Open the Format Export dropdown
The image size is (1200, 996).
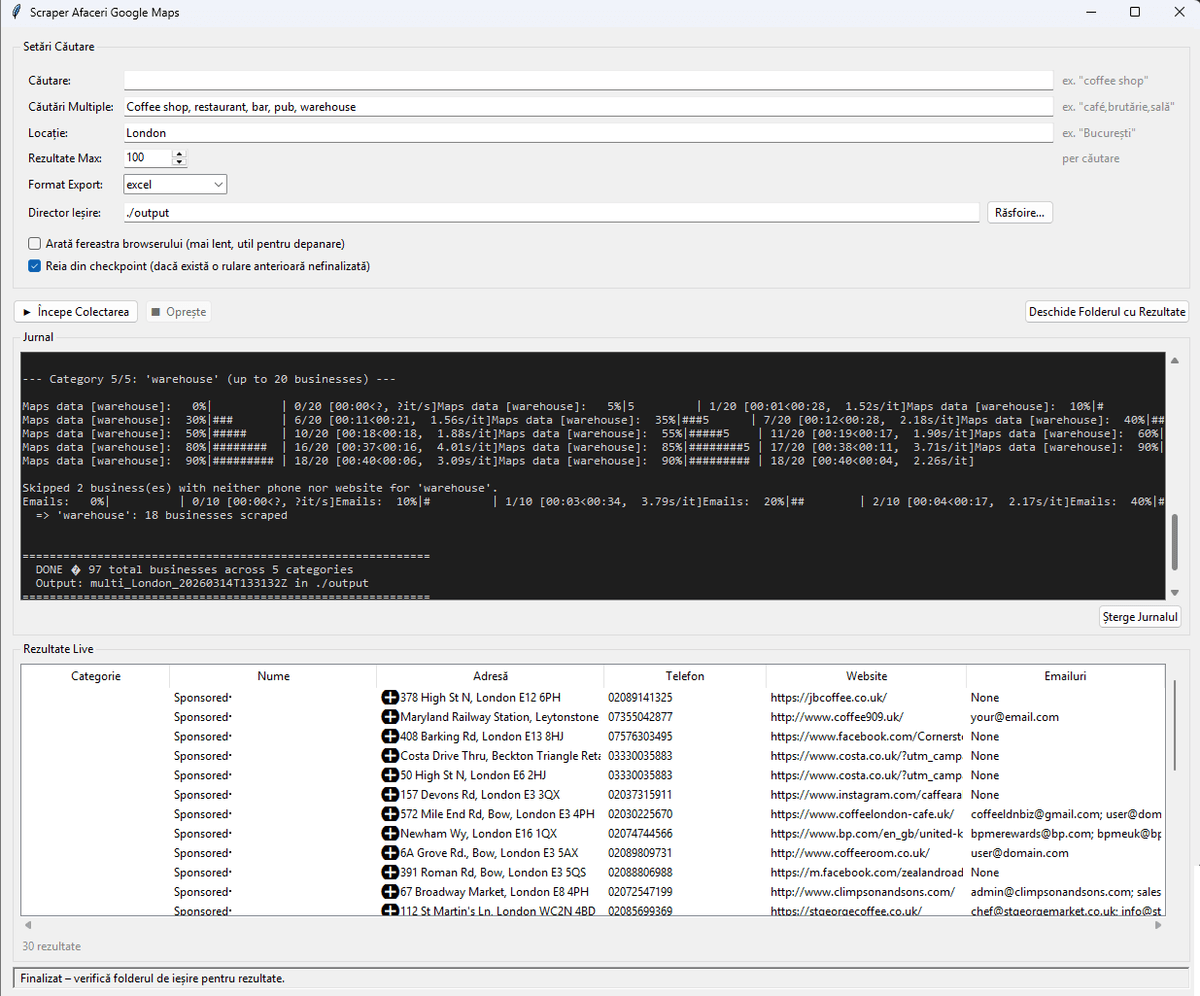click(175, 184)
